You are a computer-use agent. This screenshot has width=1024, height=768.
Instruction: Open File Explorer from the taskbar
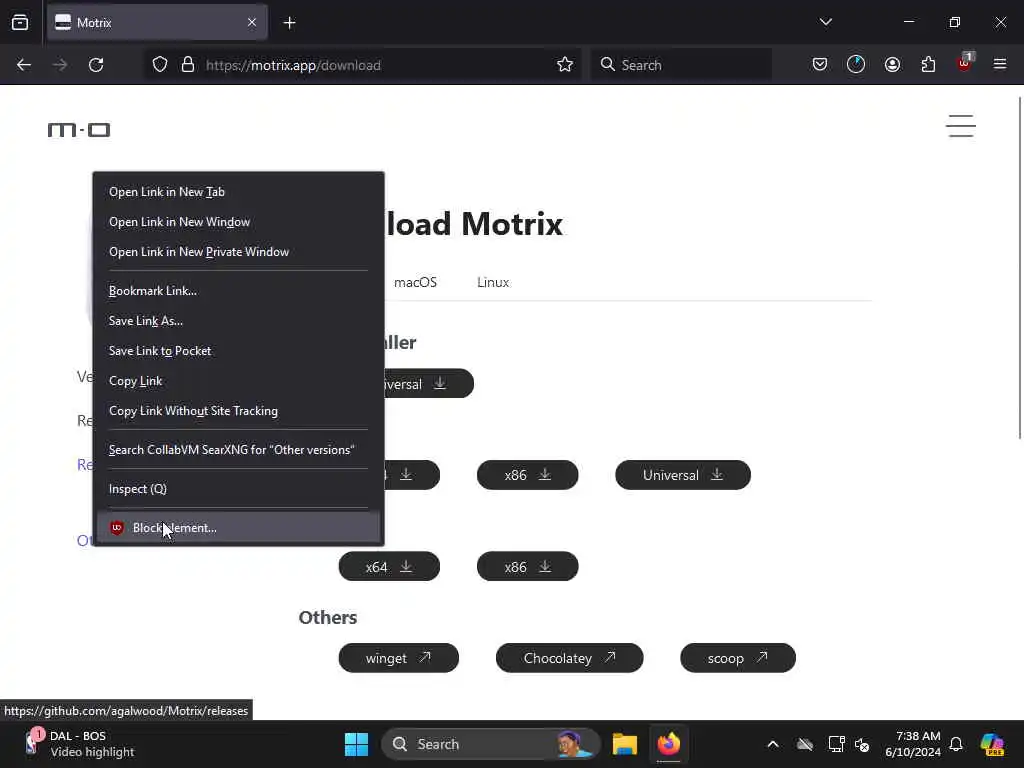[x=624, y=744]
